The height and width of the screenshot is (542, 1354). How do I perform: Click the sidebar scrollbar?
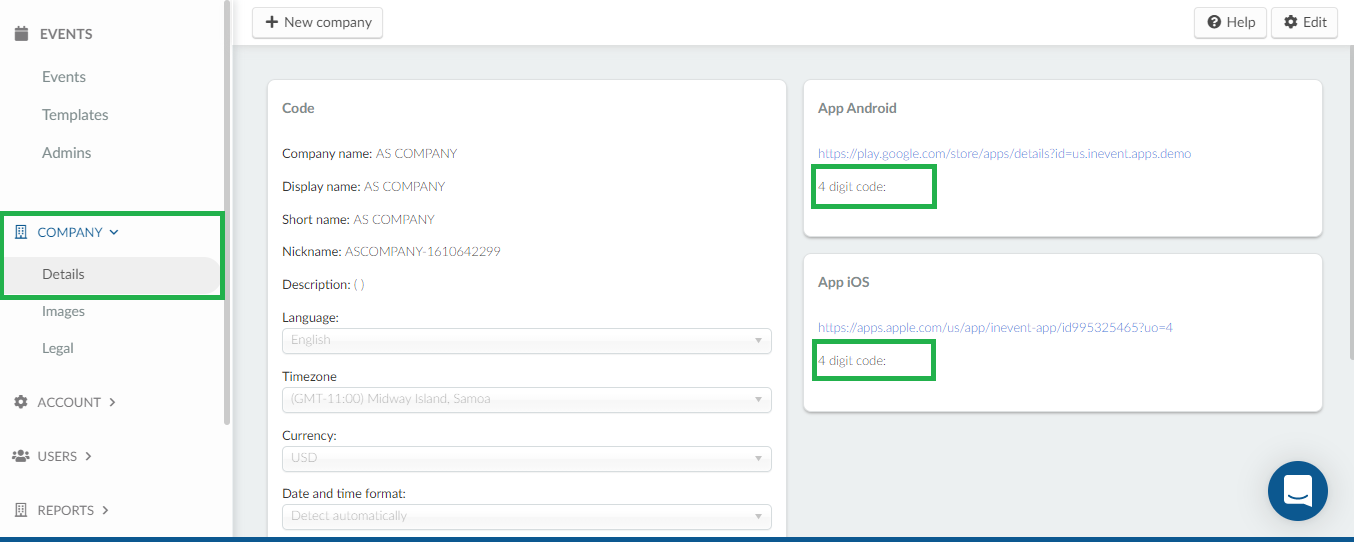tap(227, 210)
